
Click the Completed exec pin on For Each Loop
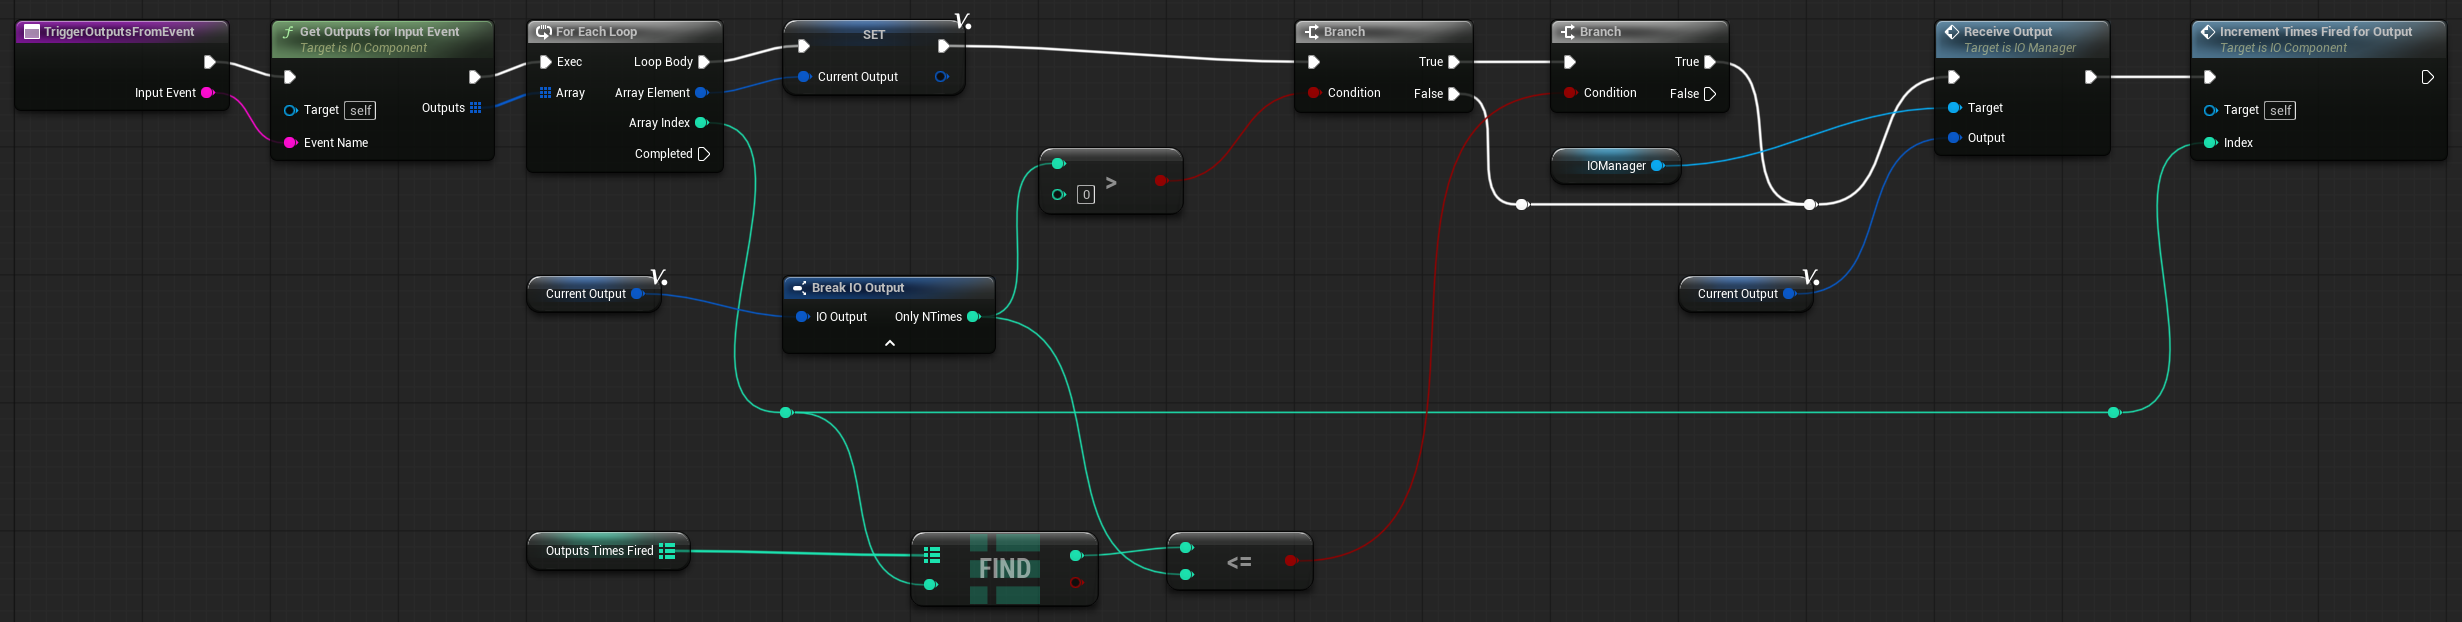703,154
